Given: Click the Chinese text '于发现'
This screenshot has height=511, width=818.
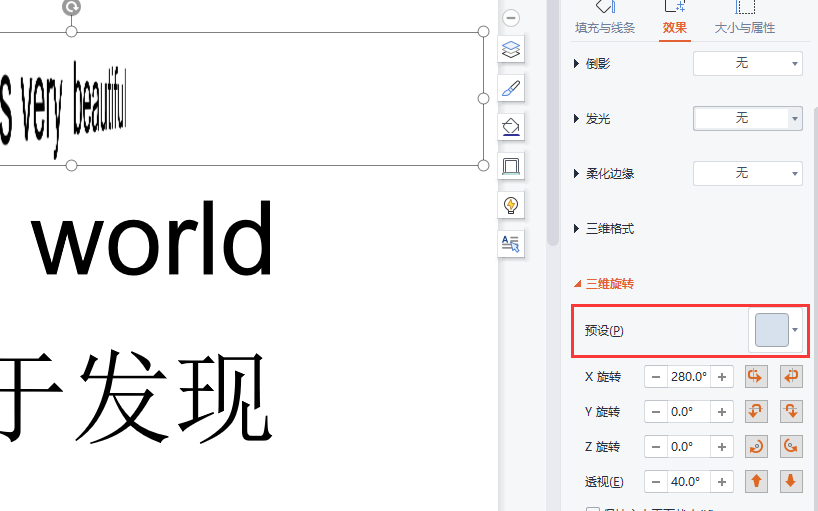Looking at the screenshot, I should 135,398.
